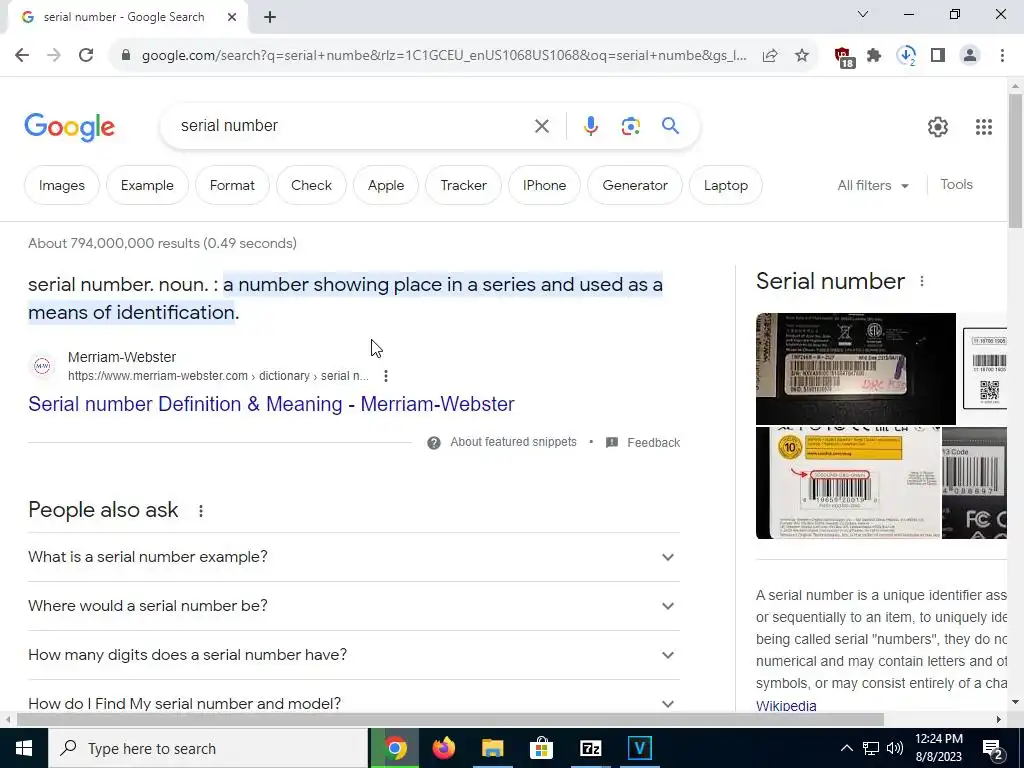Image resolution: width=1024 pixels, height=768 pixels.
Task: Select the Check filter chip
Action: click(x=312, y=185)
